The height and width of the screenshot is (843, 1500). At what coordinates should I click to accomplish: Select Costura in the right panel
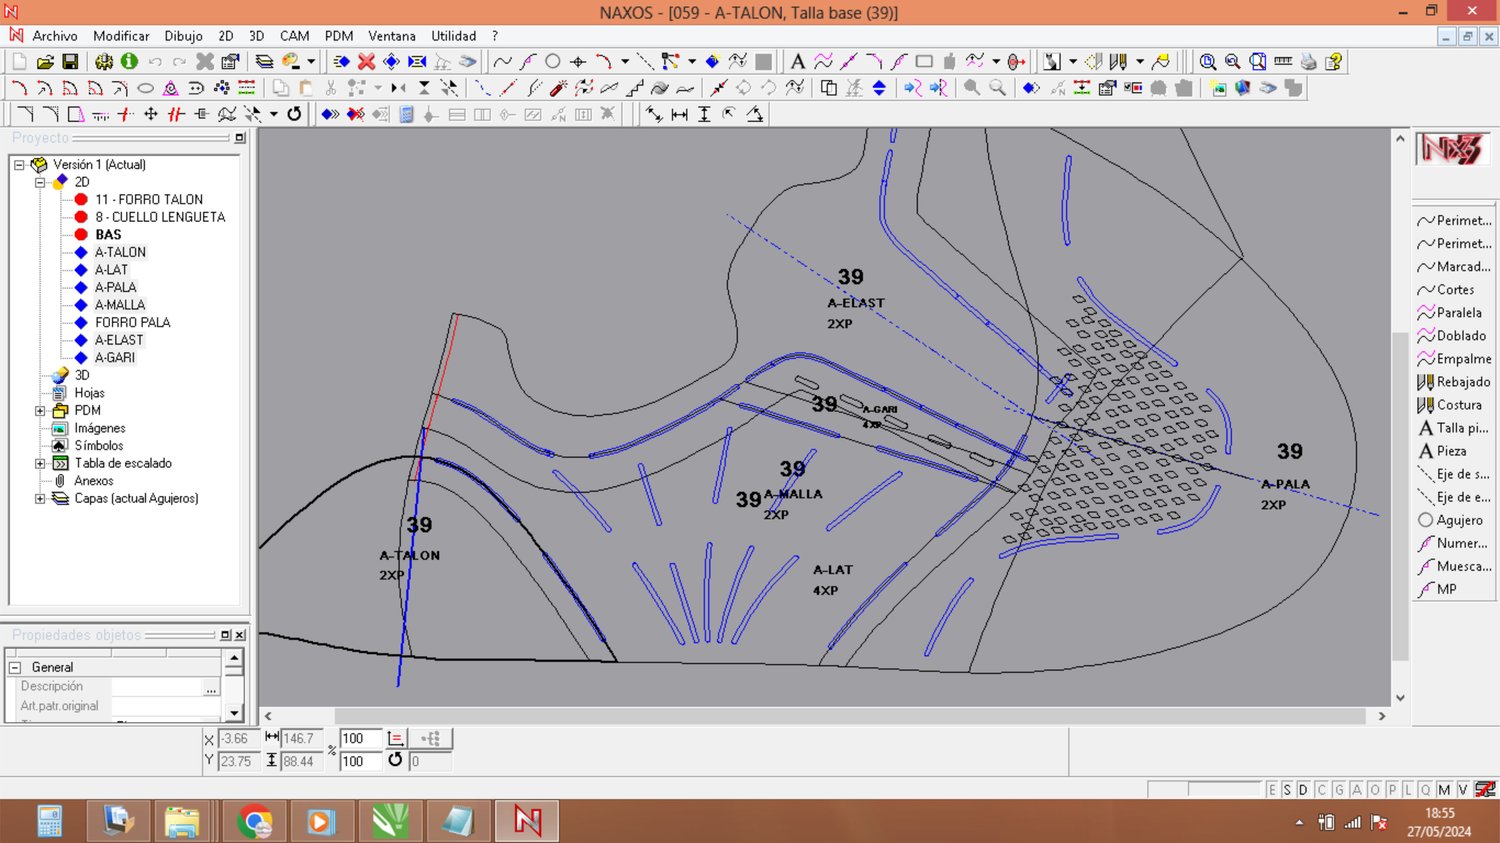[x=1458, y=405]
